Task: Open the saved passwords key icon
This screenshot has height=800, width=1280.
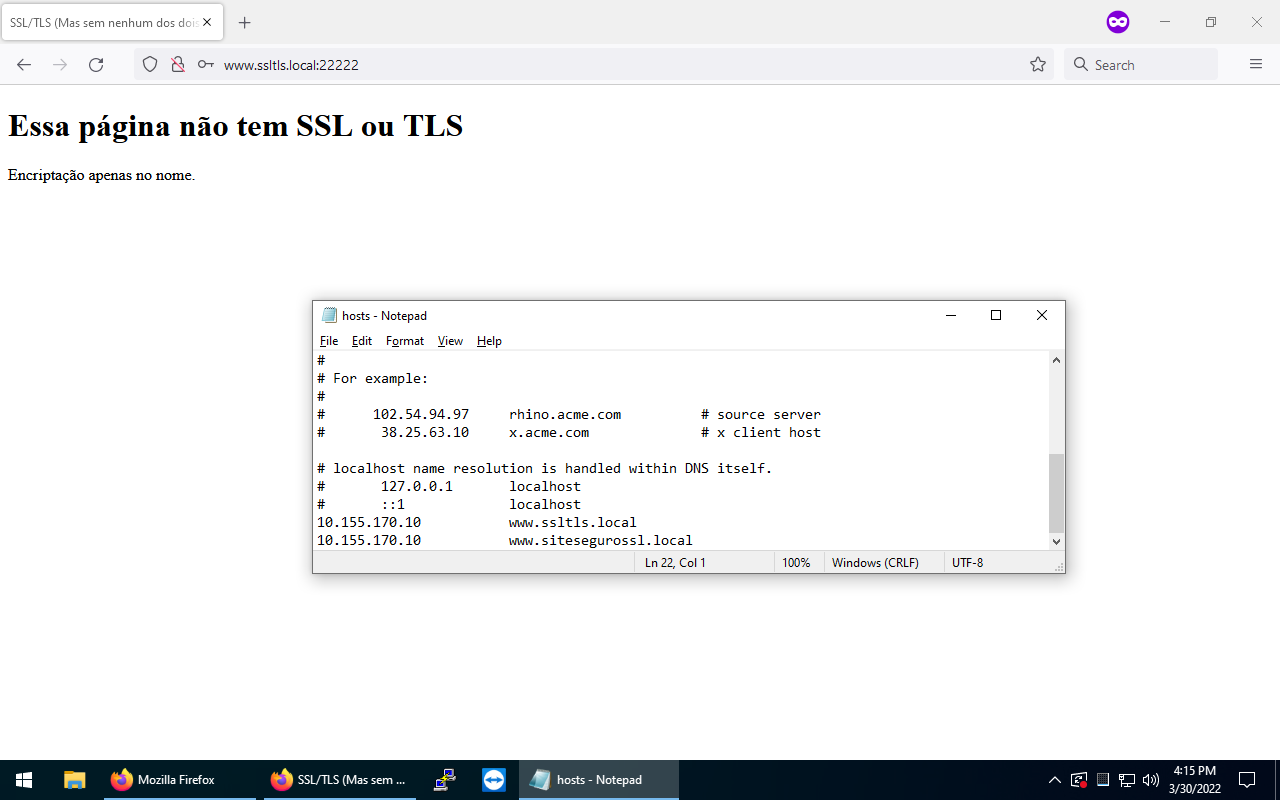Action: 206,65
